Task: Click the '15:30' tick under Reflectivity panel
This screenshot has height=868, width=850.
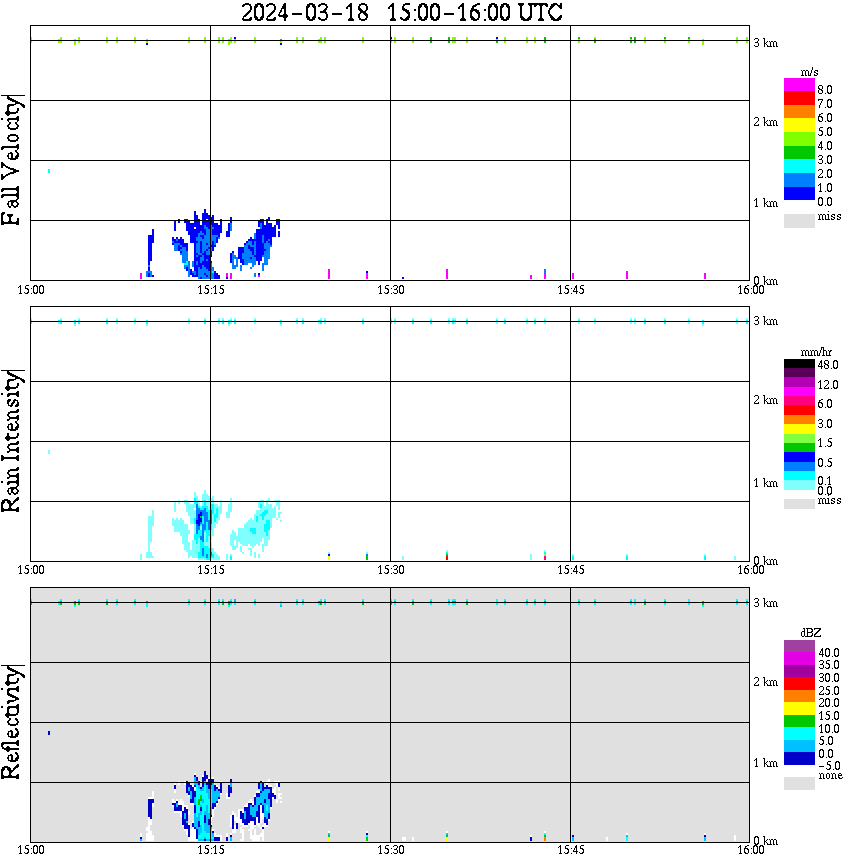Action: click(391, 850)
